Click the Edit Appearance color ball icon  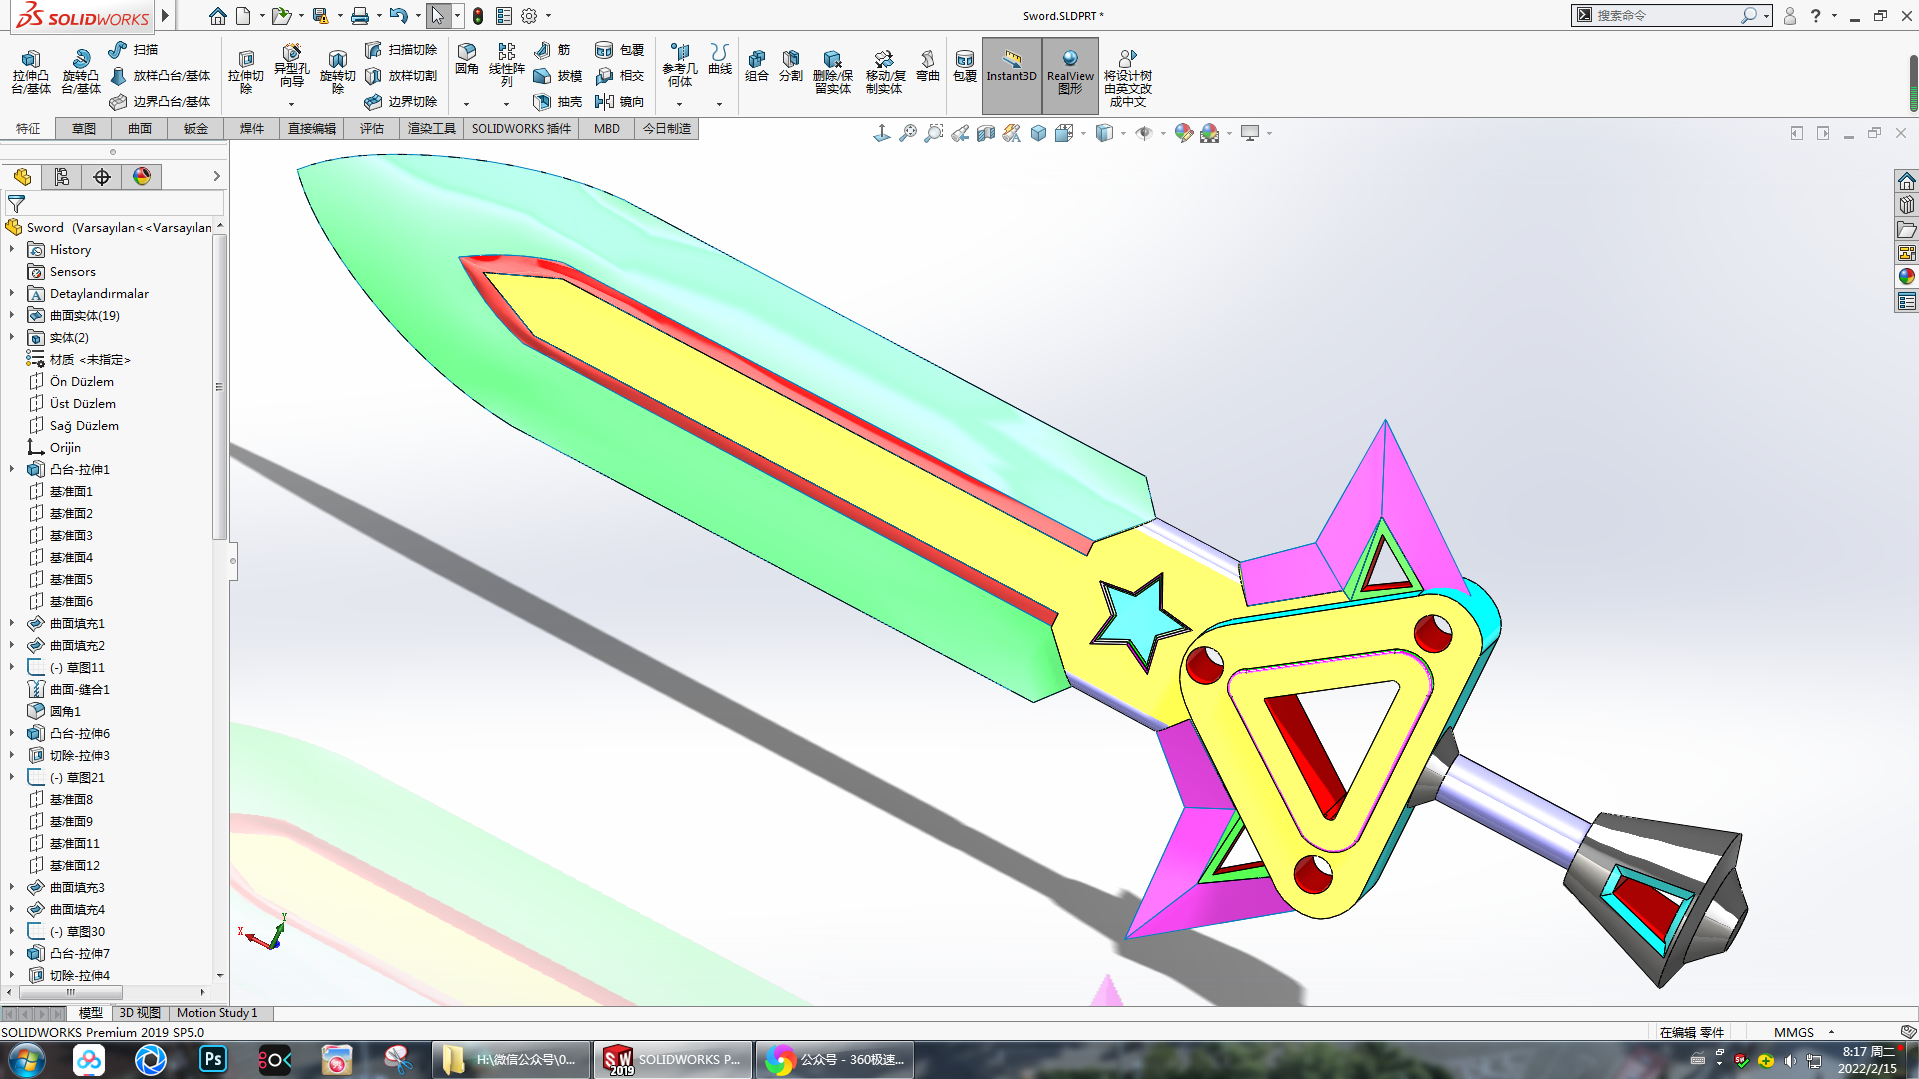click(x=1184, y=133)
